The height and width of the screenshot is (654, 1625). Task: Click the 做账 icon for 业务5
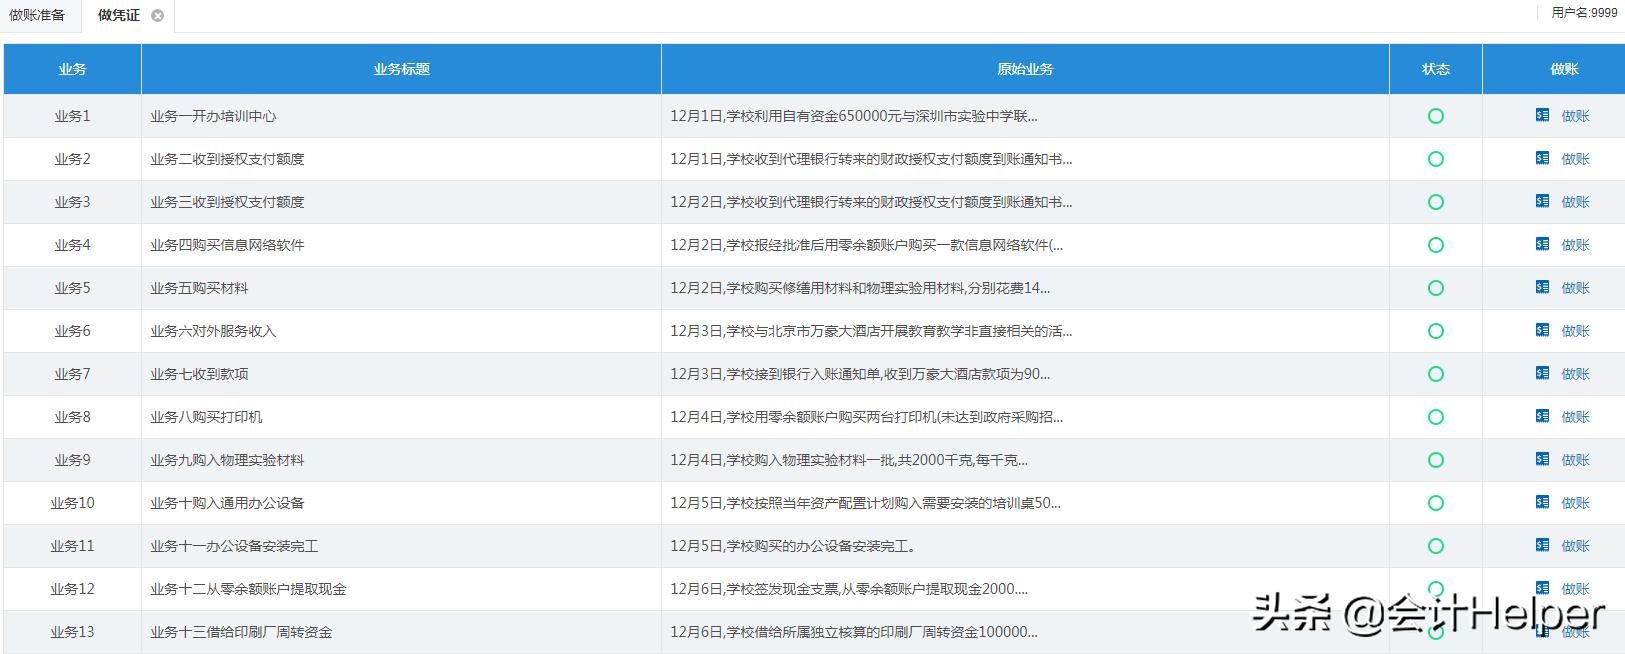[1542, 287]
